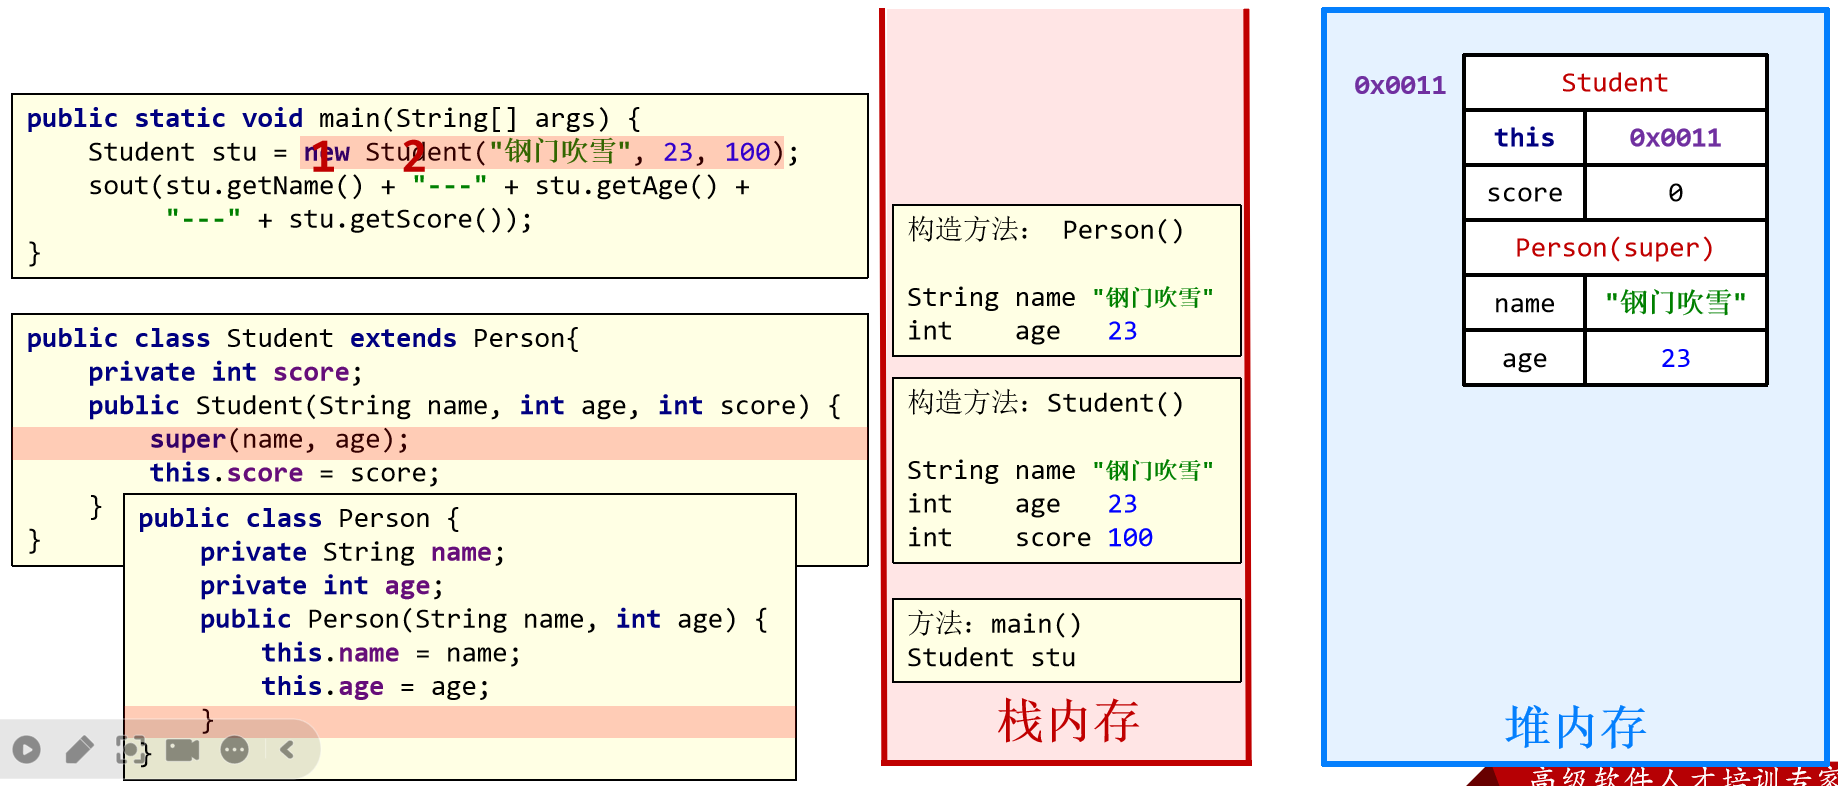Image resolution: width=1838 pixels, height=786 pixels.
Task: Open the more options ellipsis menu
Action: coord(235,749)
